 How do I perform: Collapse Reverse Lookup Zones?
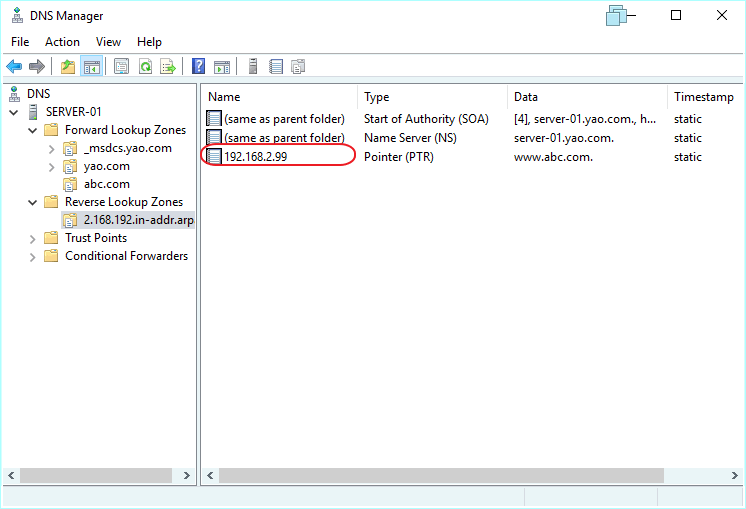point(32,203)
